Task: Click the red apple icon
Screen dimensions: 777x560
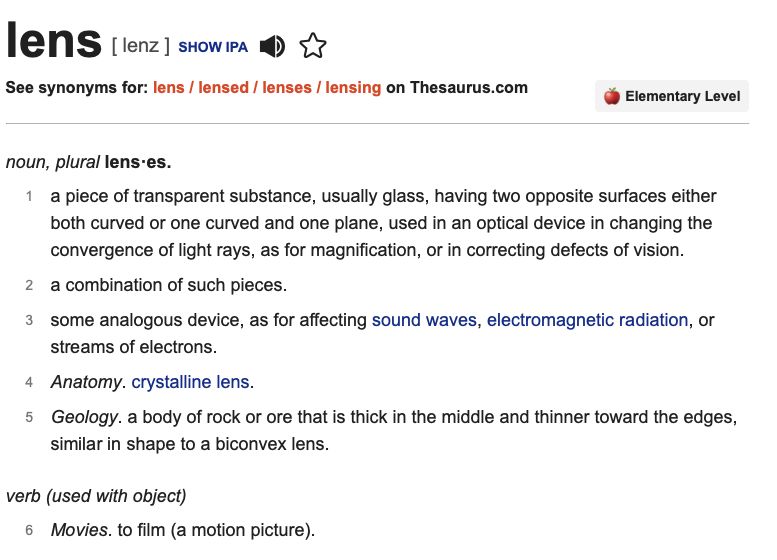Action: 611,96
